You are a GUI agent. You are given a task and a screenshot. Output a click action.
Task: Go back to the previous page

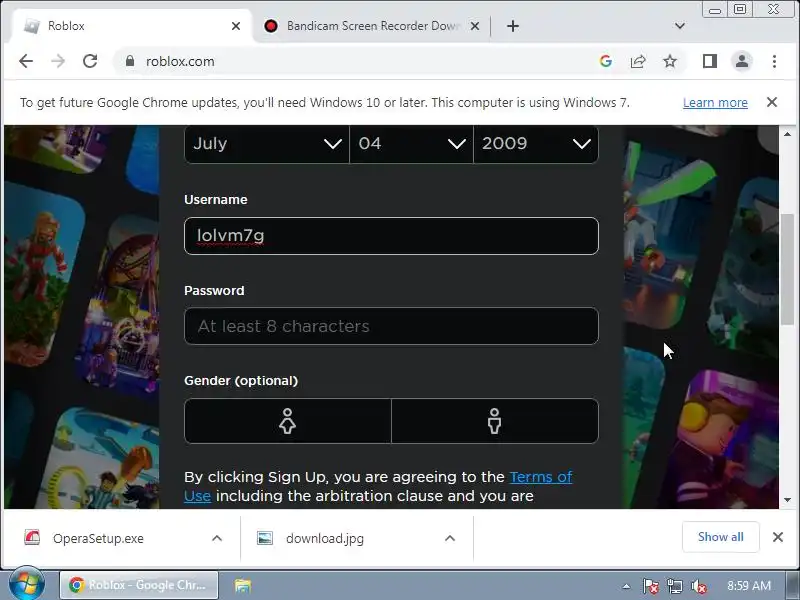tap(26, 61)
